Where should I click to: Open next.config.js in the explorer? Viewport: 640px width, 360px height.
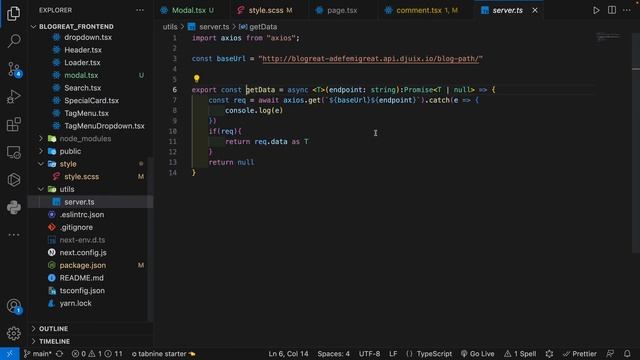83,253
